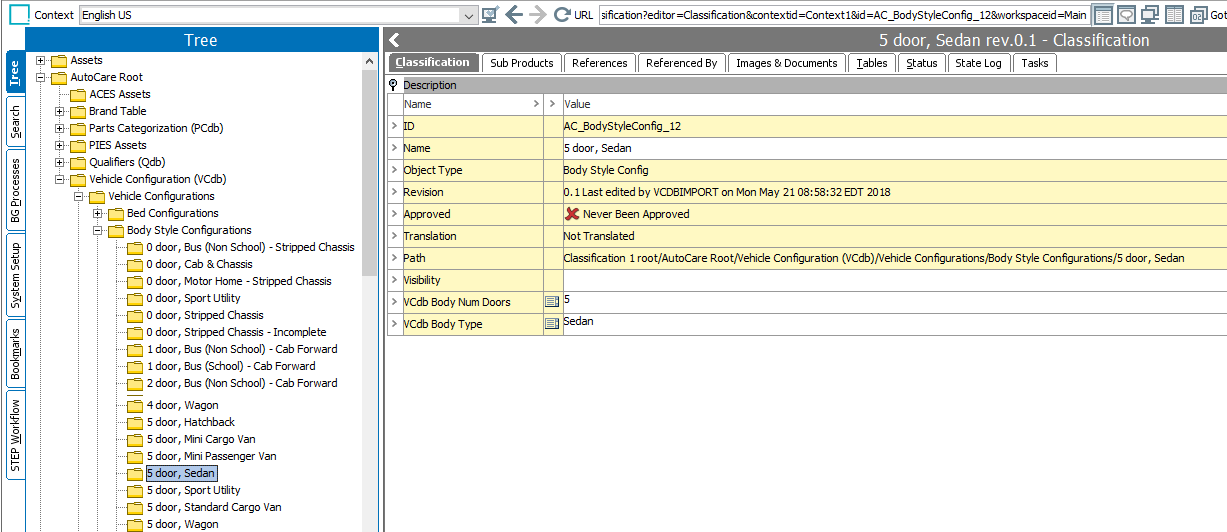Expand the Bed Configurations node
This screenshot has width=1227, height=532.
point(99,214)
